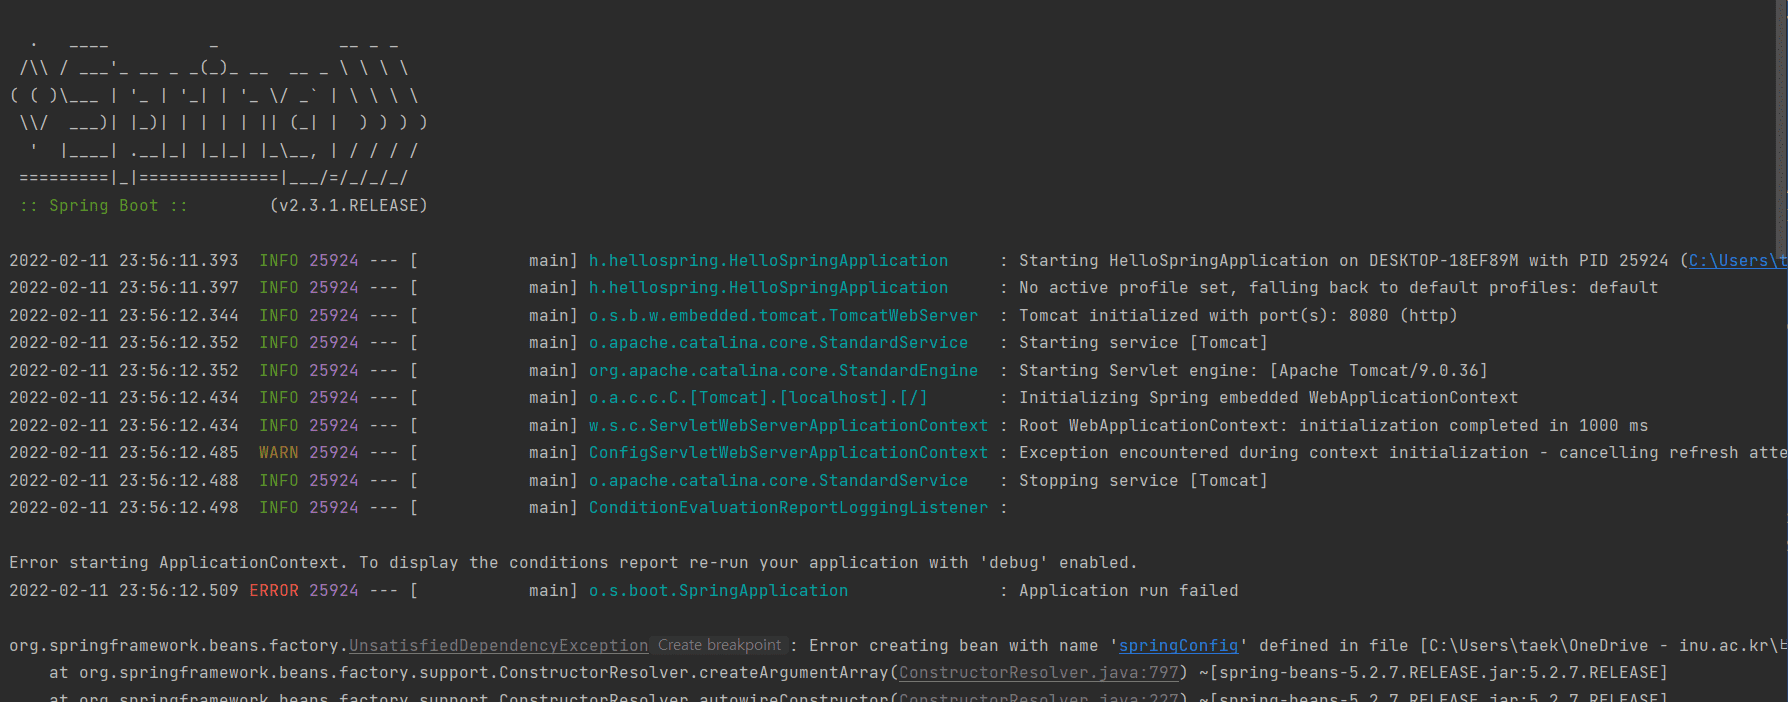1788x702 pixels.
Task: Click the org.apache.catalina.core.StandardEngine logger name
Action: (783, 371)
